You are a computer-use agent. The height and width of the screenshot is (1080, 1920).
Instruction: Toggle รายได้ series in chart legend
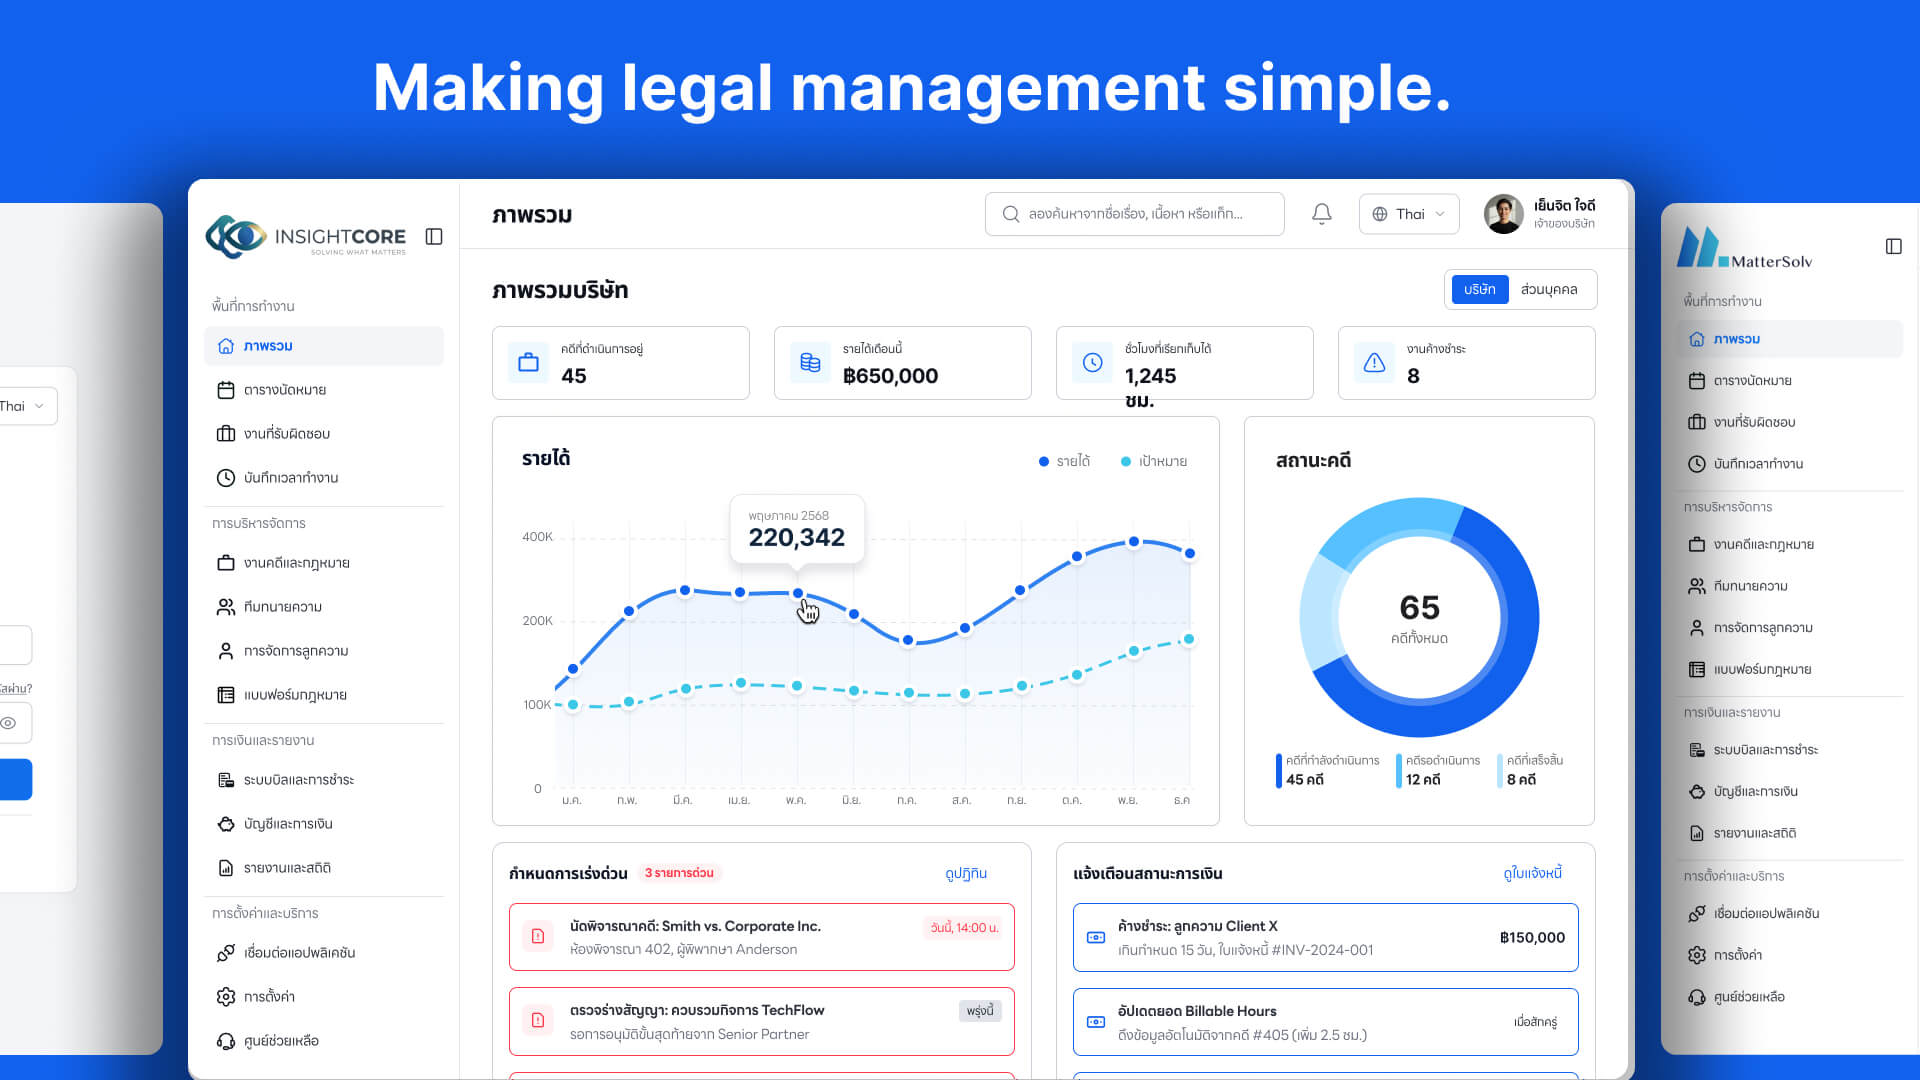click(x=1064, y=461)
